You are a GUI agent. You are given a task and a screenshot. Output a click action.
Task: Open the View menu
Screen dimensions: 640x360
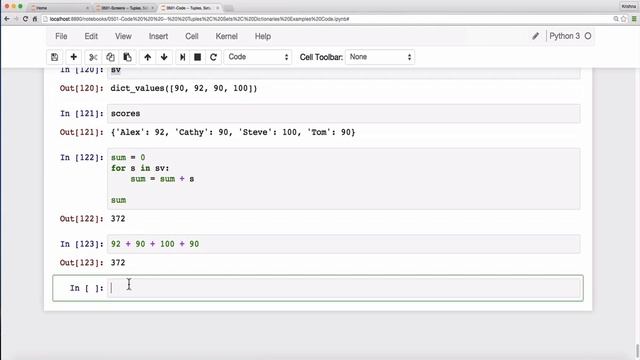[123, 36]
